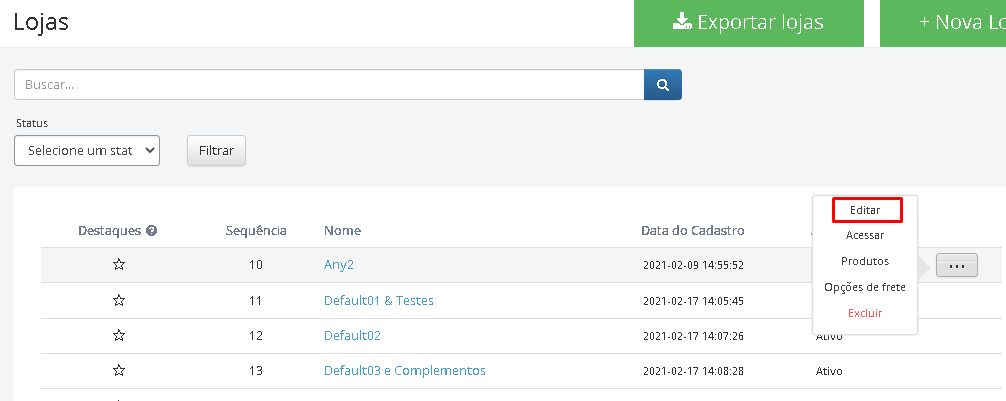Open the Default02 store link
The width and height of the screenshot is (1006, 401).
(352, 336)
